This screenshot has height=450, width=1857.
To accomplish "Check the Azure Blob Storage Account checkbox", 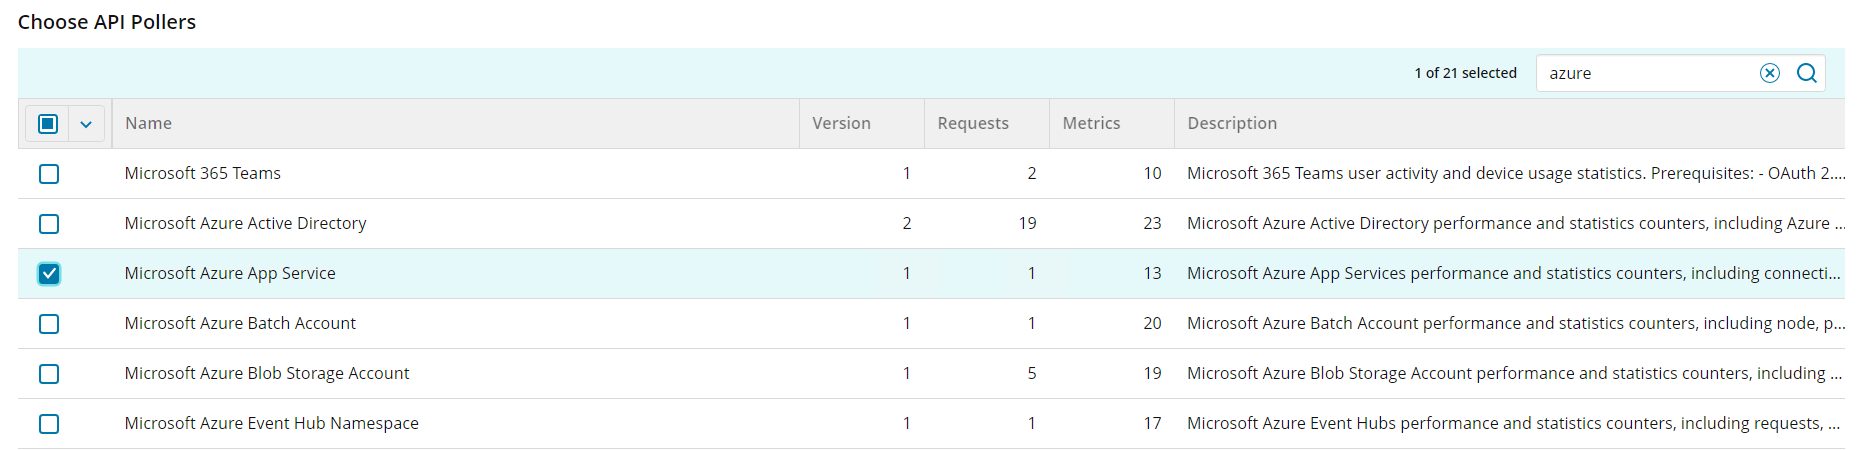I will point(49,374).
